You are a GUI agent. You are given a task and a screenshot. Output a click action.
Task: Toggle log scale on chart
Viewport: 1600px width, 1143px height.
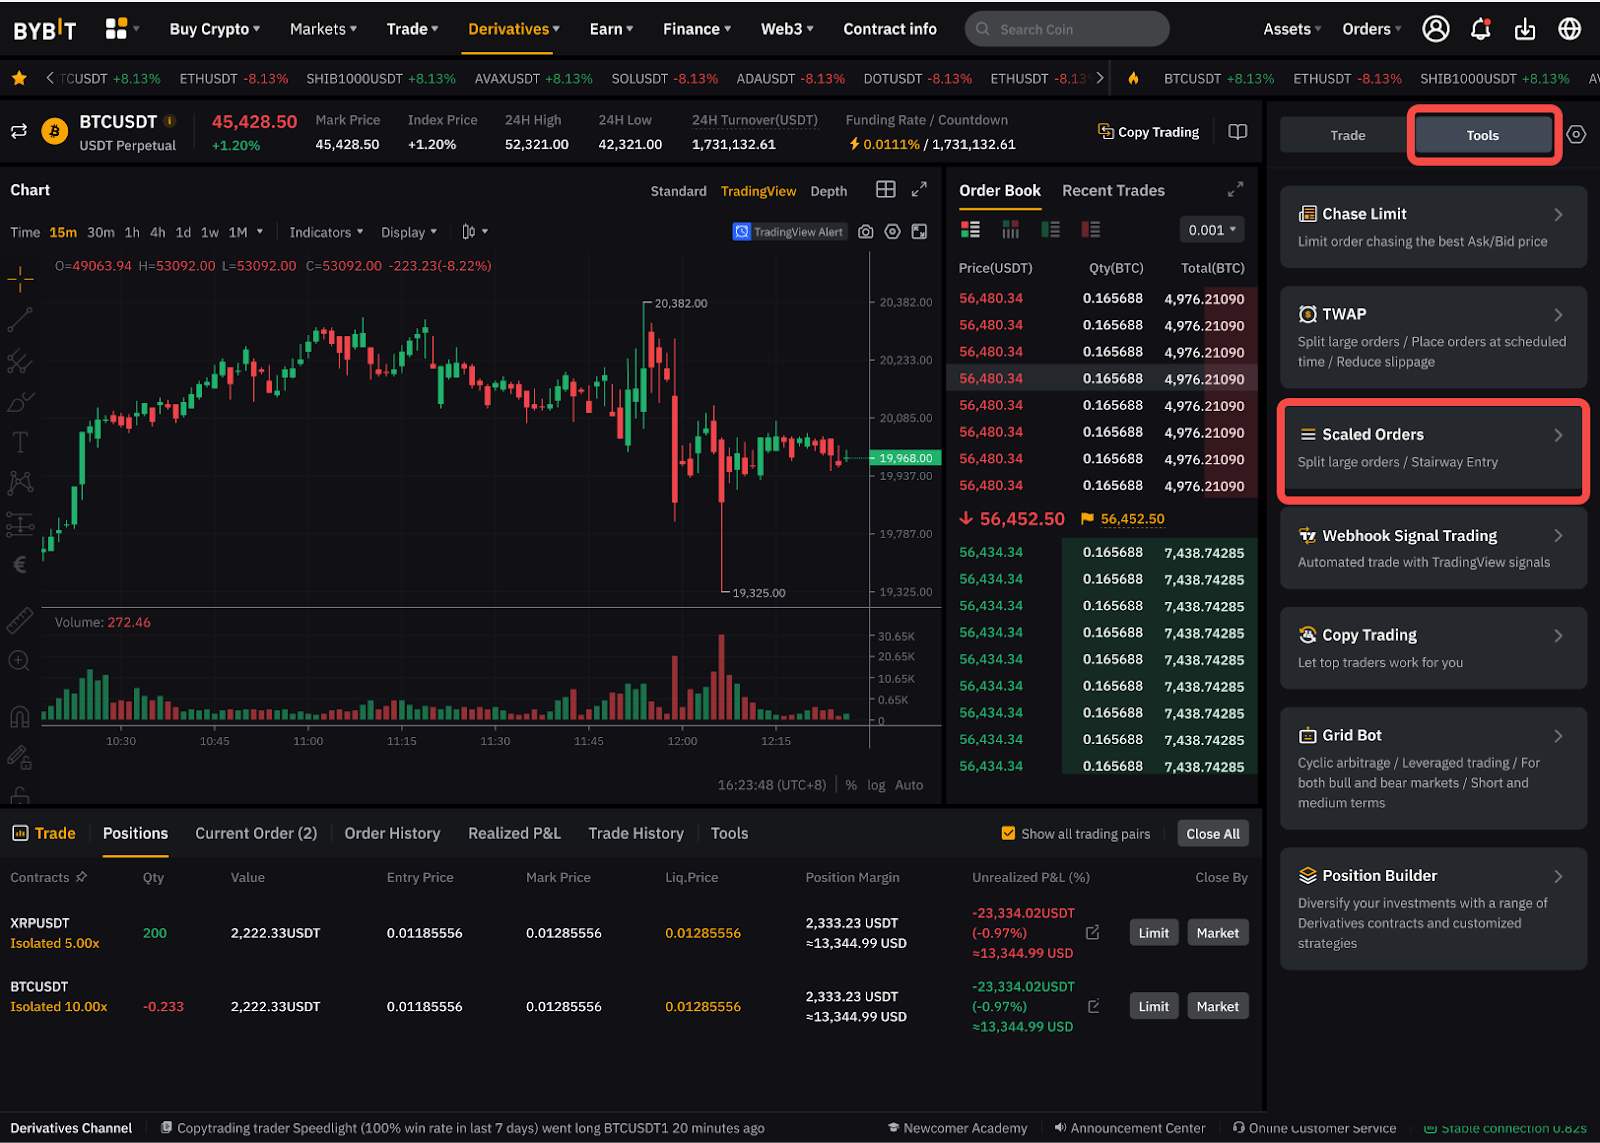pyautogui.click(x=876, y=785)
